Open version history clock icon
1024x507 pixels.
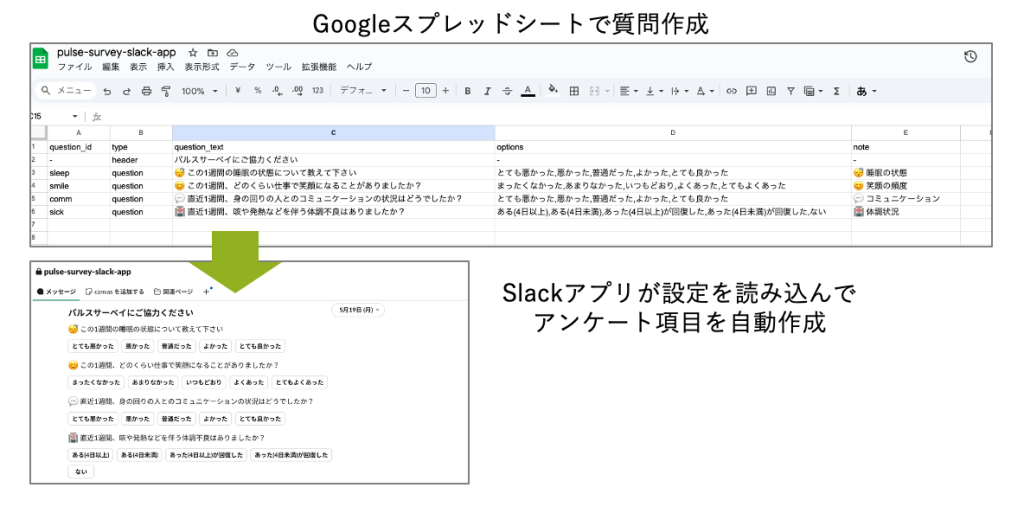[970, 57]
